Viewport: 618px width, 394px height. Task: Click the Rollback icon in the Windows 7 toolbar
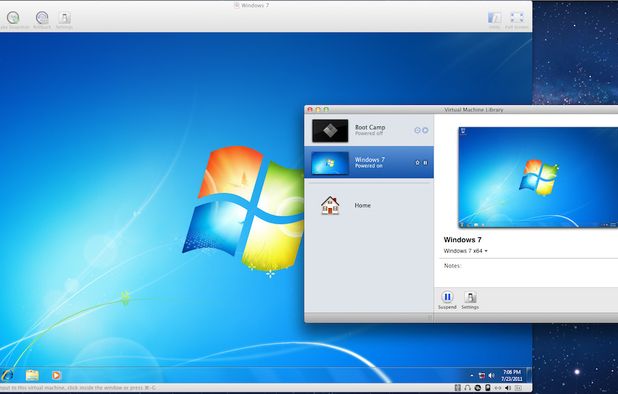pyautogui.click(x=42, y=18)
